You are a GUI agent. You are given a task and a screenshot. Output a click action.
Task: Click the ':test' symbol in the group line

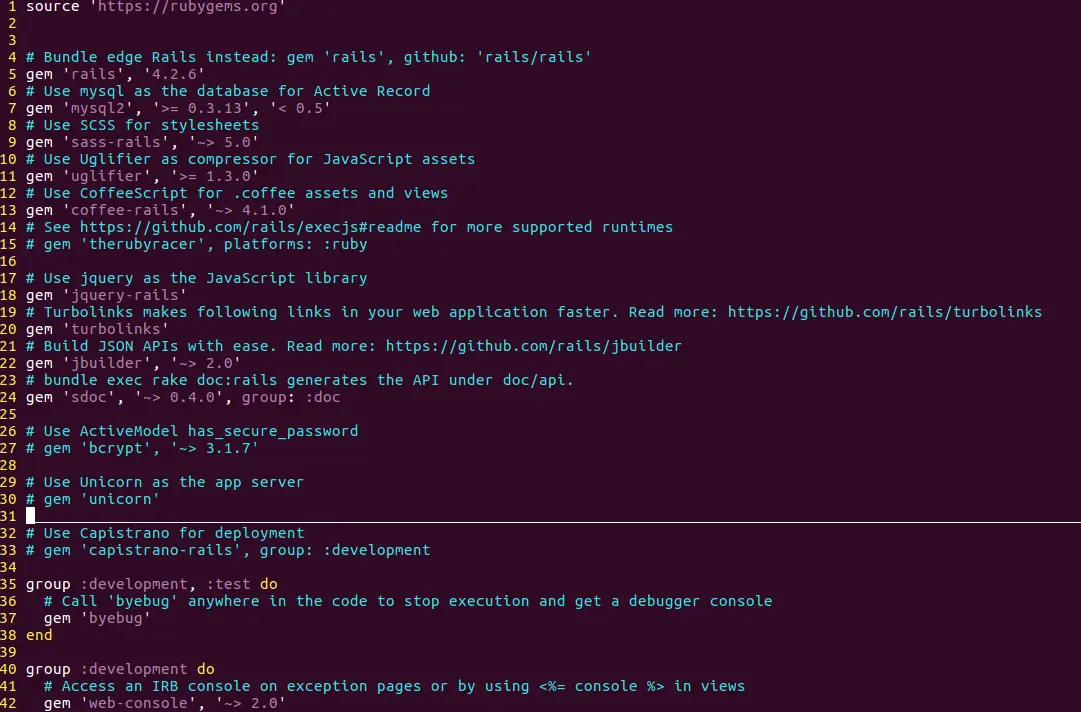(228, 584)
